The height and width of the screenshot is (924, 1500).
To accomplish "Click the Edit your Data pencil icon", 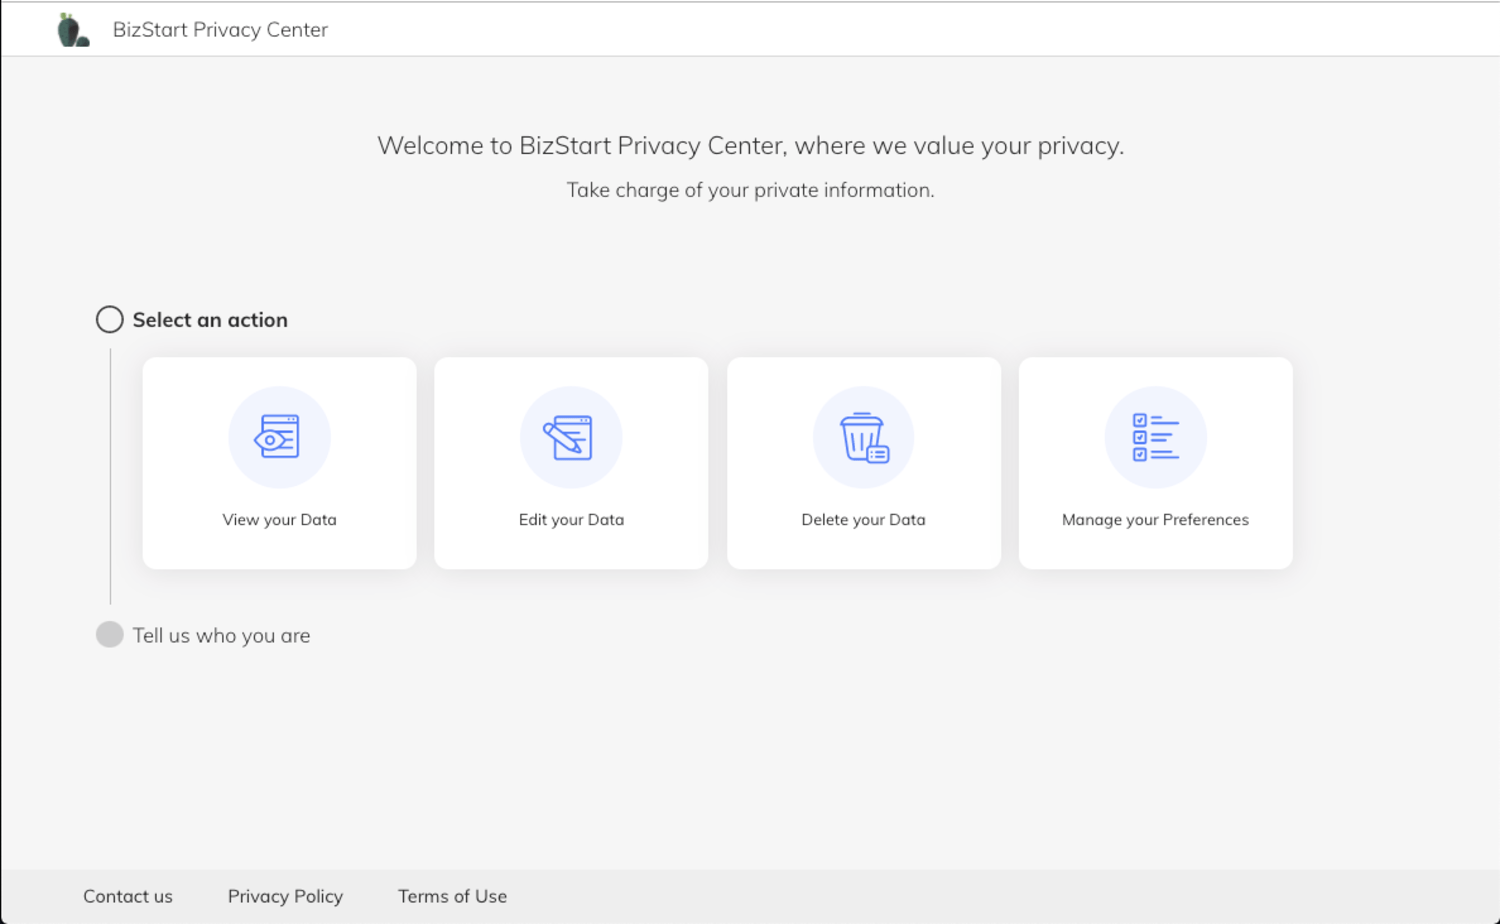I will point(571,437).
